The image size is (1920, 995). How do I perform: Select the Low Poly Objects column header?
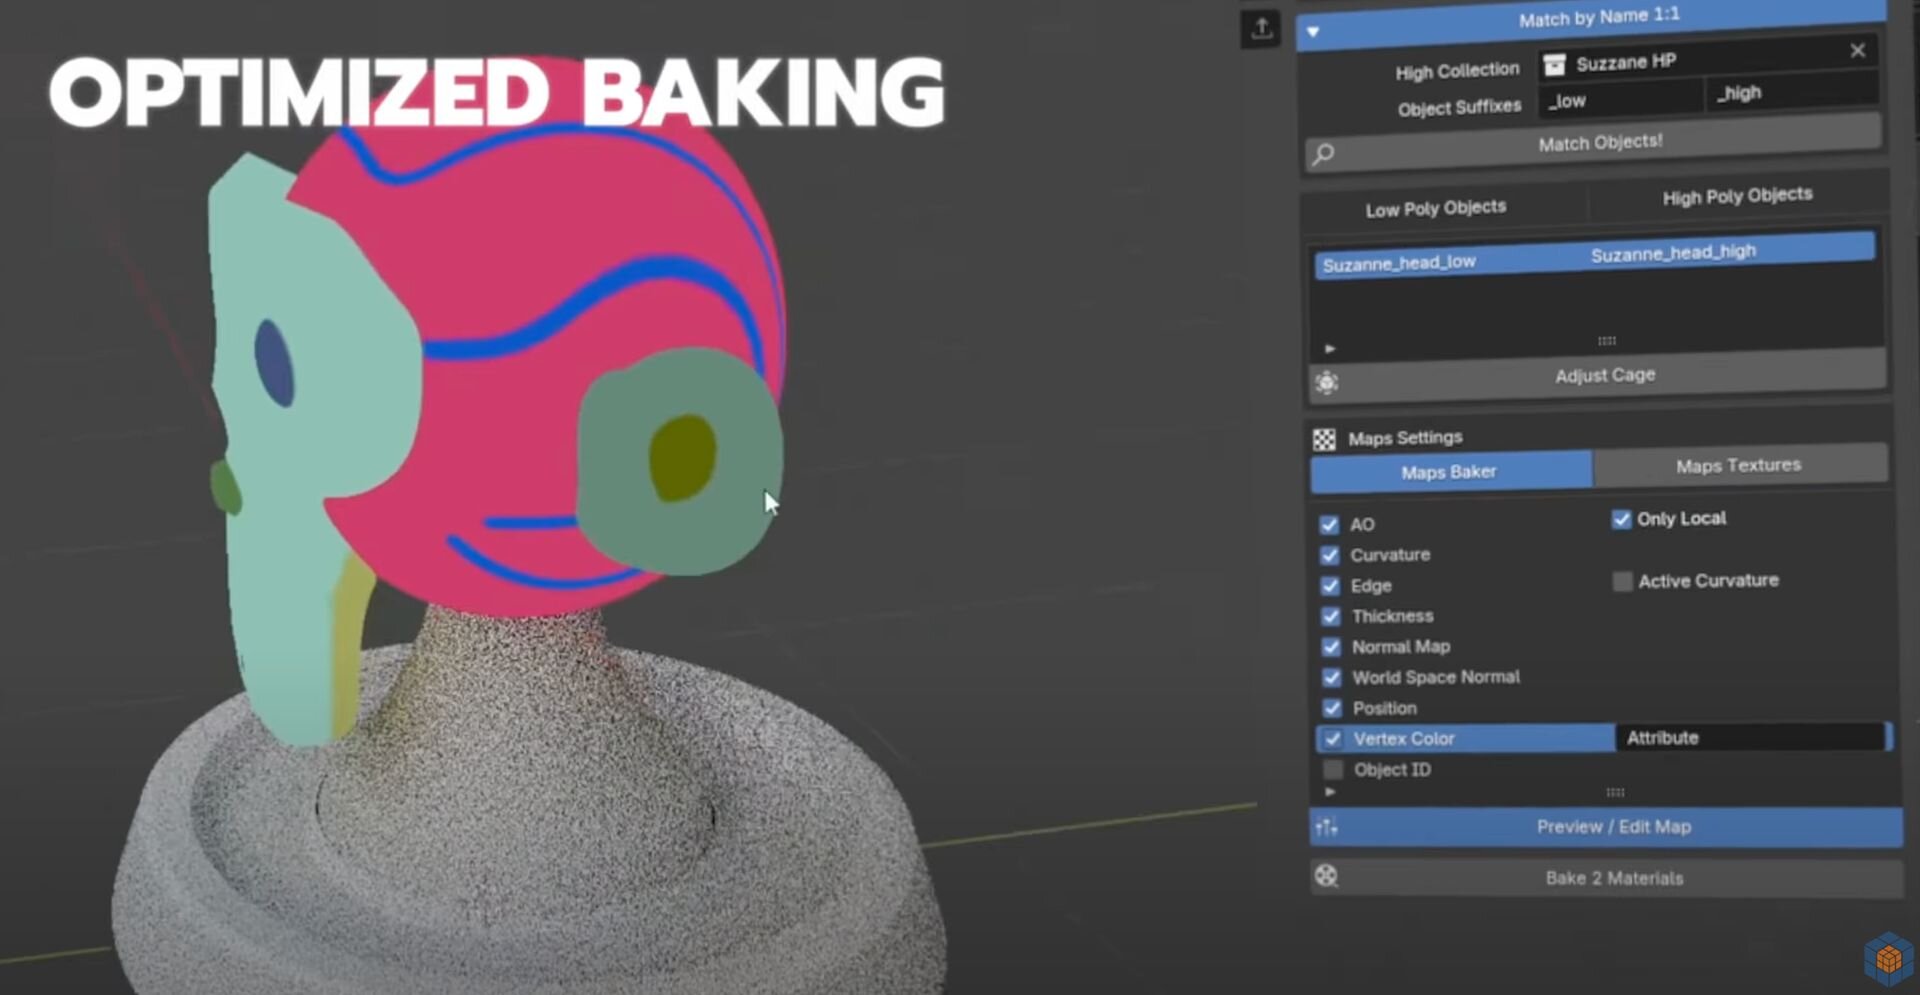coord(1435,208)
